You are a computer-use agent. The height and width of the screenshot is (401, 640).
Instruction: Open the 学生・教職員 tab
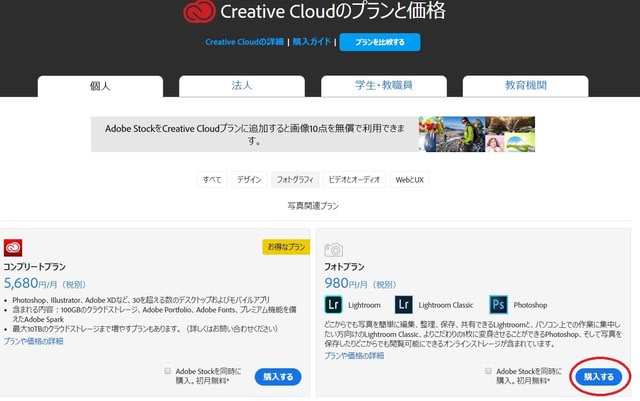tap(384, 87)
